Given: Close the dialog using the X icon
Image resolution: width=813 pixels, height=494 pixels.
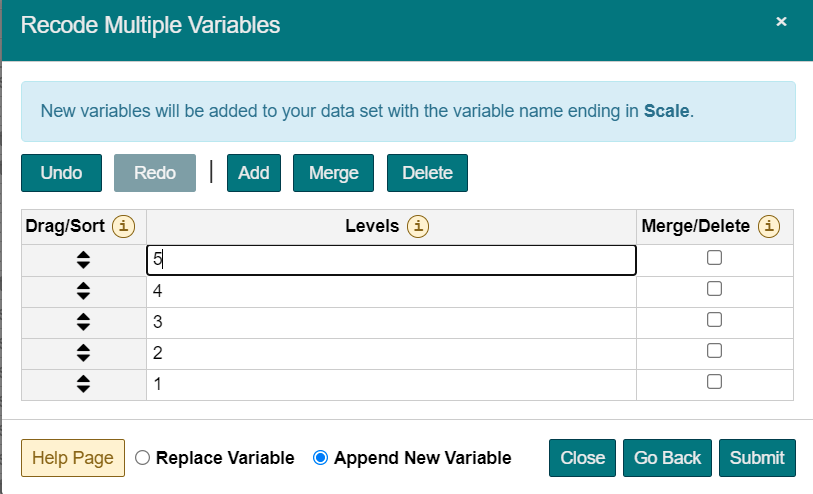Looking at the screenshot, I should click(x=781, y=21).
